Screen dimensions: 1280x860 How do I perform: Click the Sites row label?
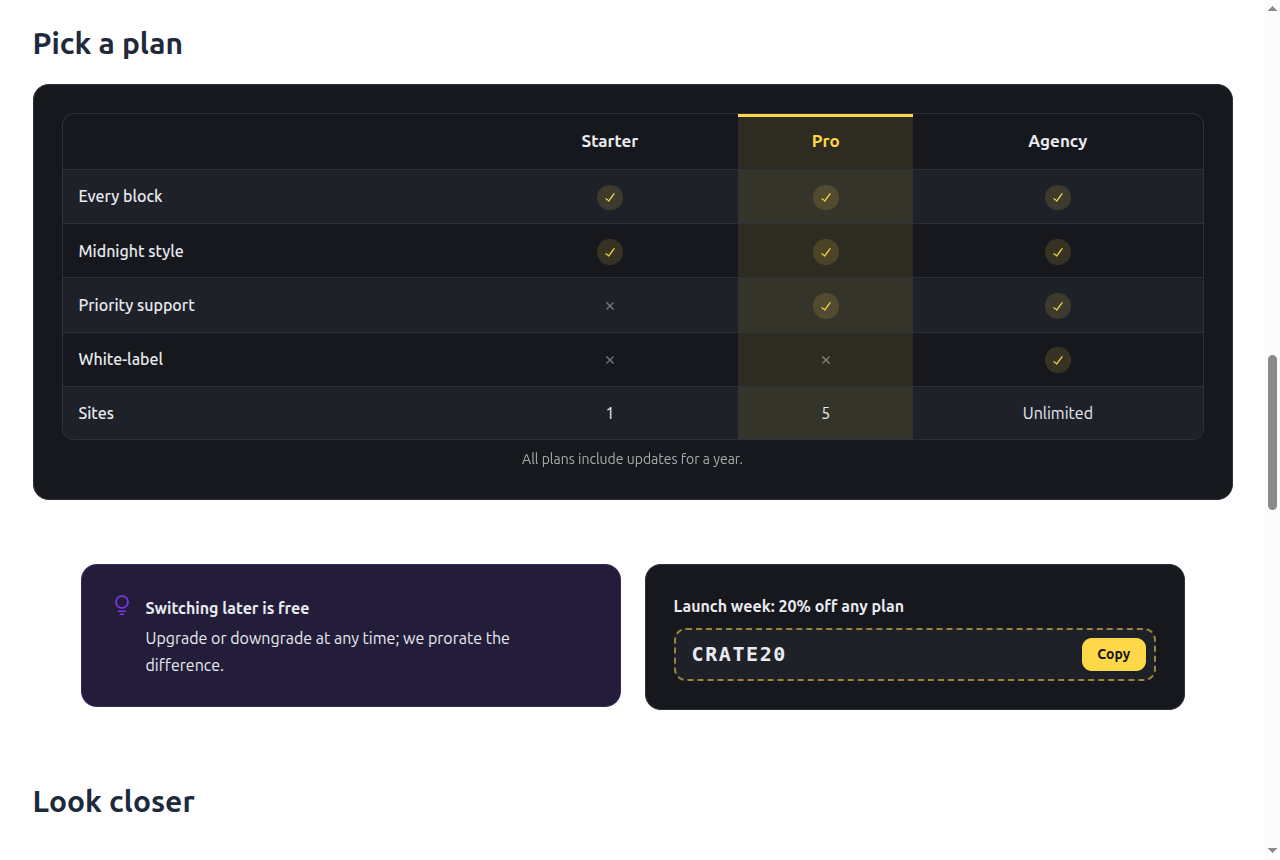point(96,413)
